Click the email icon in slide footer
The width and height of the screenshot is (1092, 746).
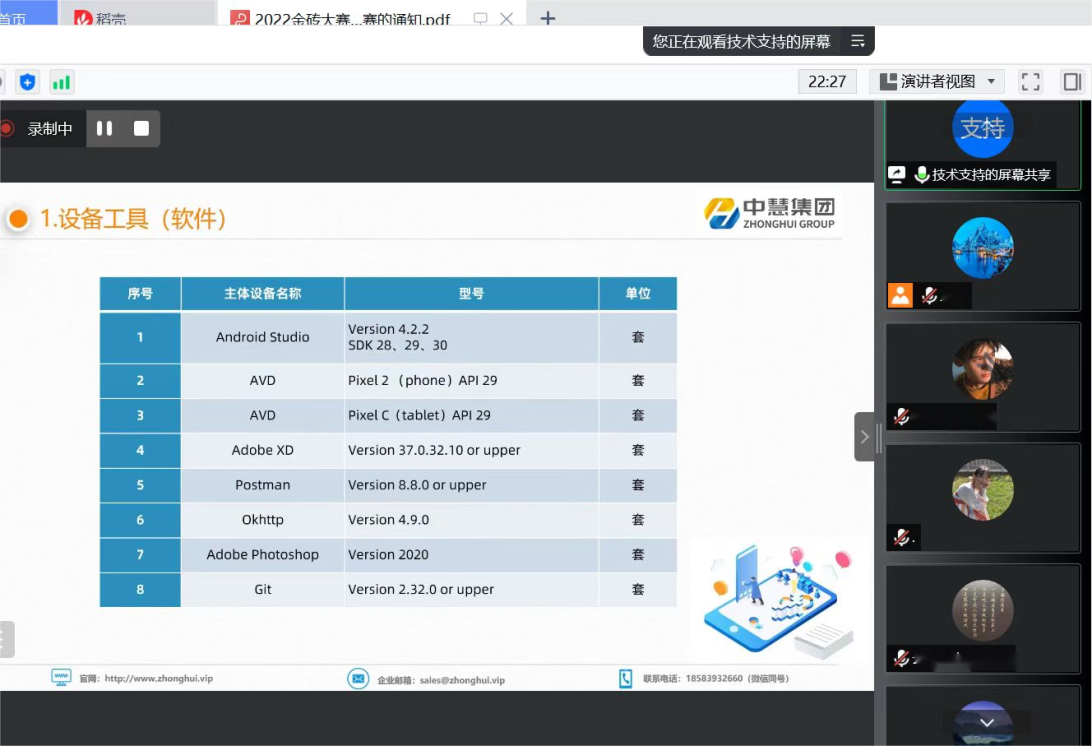point(358,678)
